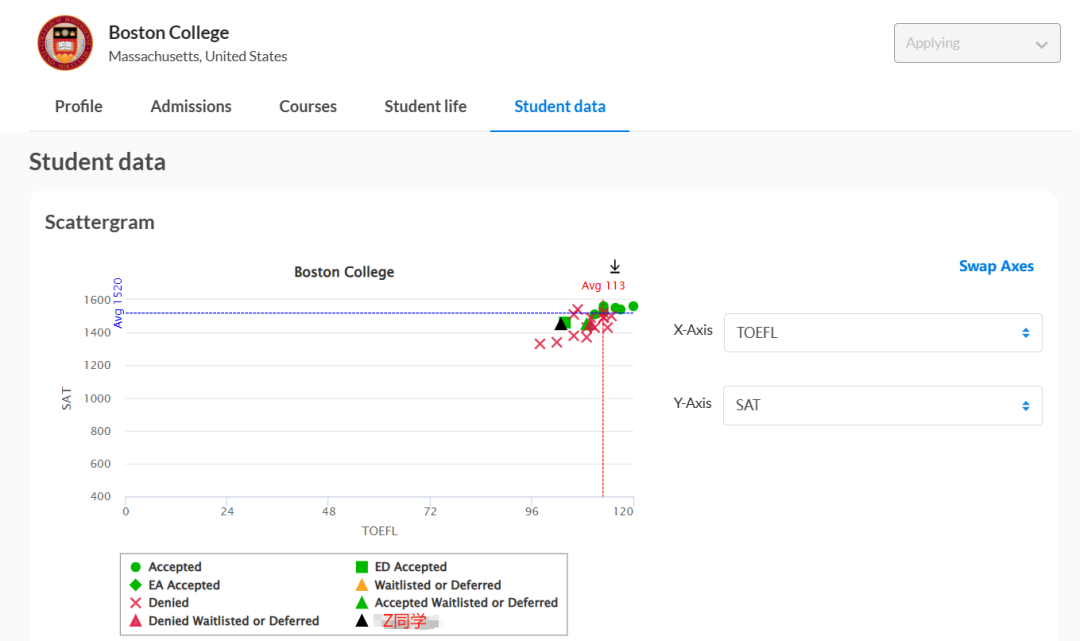Click the green ED Accepted square data point
The width and height of the screenshot is (1080, 641).
(x=565, y=322)
